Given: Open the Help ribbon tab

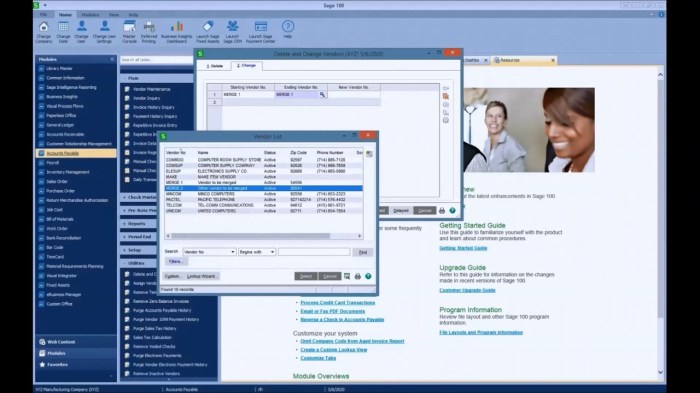Looking at the screenshot, I should point(133,15).
